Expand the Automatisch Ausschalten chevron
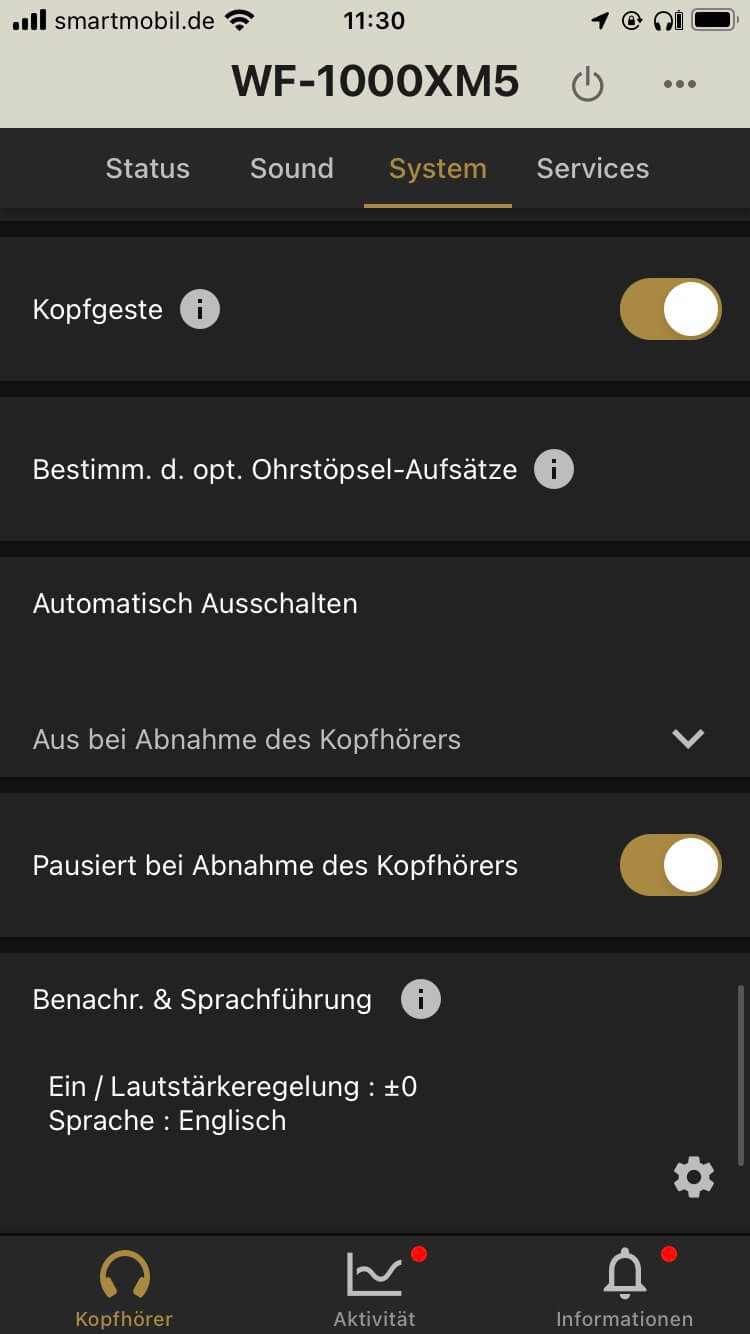Screen dimensions: 750x1334 click(688, 739)
